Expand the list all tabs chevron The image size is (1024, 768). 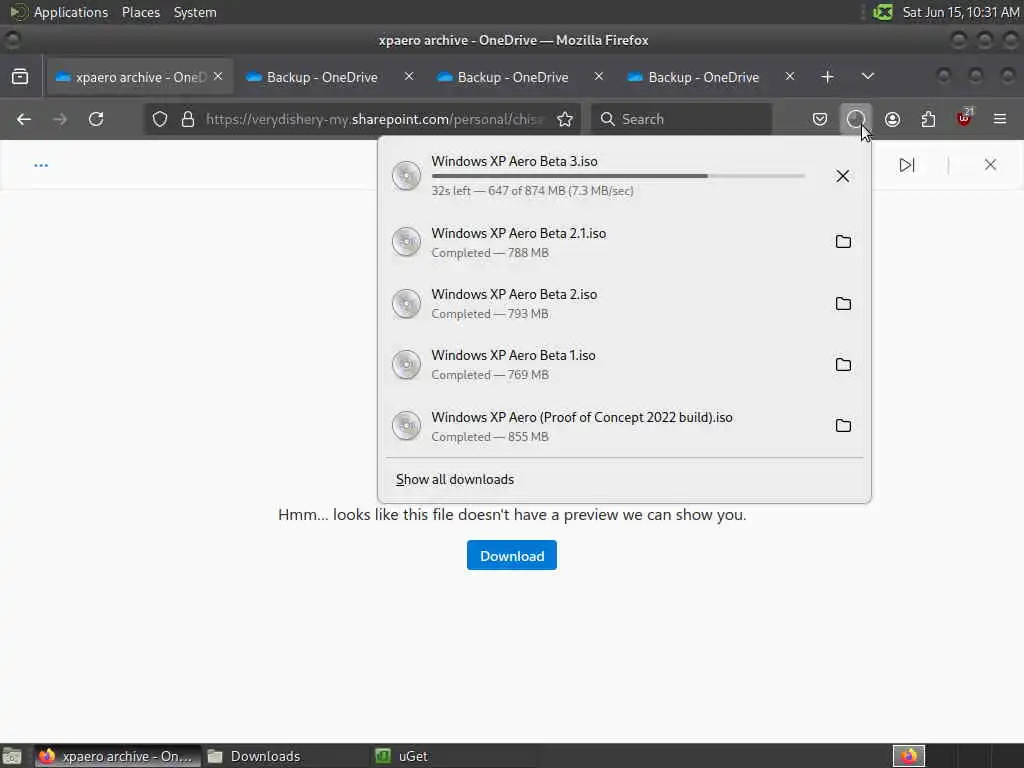tap(867, 76)
